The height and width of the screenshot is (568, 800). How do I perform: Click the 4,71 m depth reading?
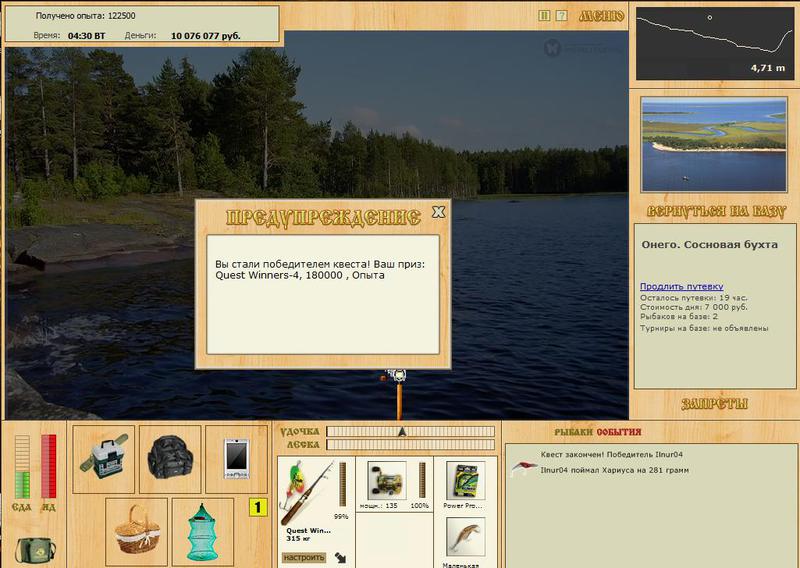[767, 67]
